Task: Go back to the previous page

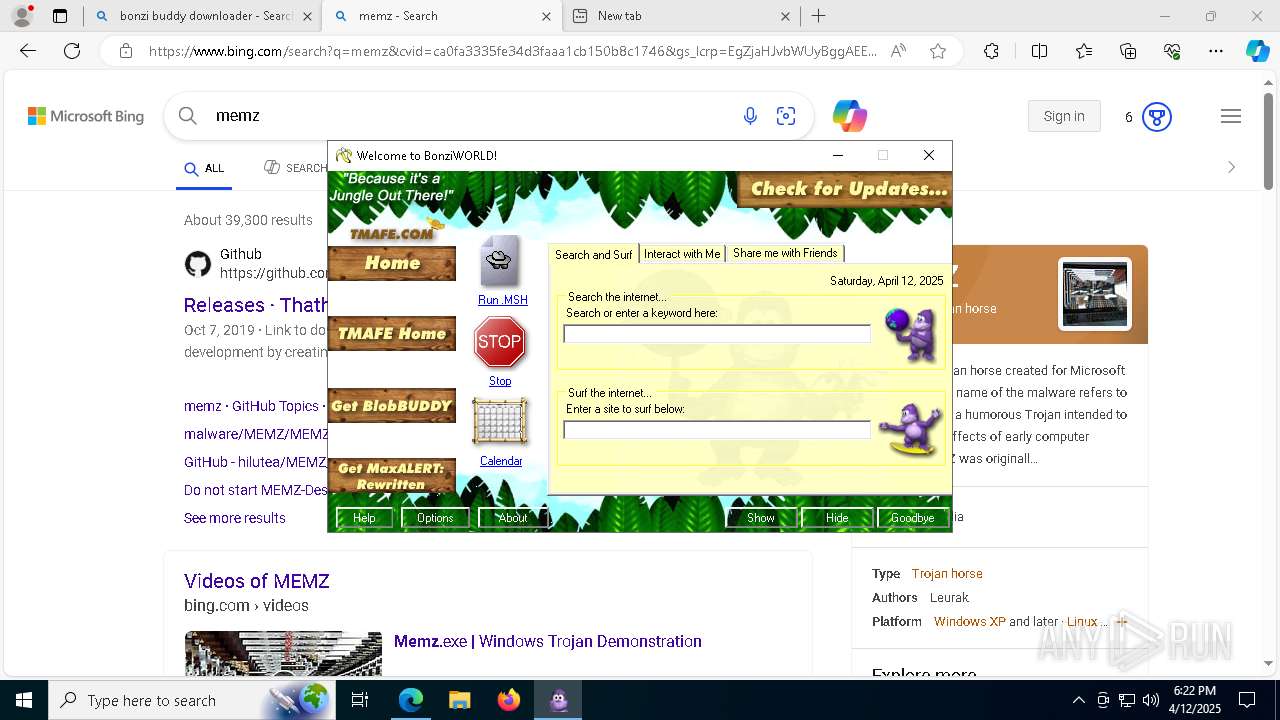Action: pos(28,51)
